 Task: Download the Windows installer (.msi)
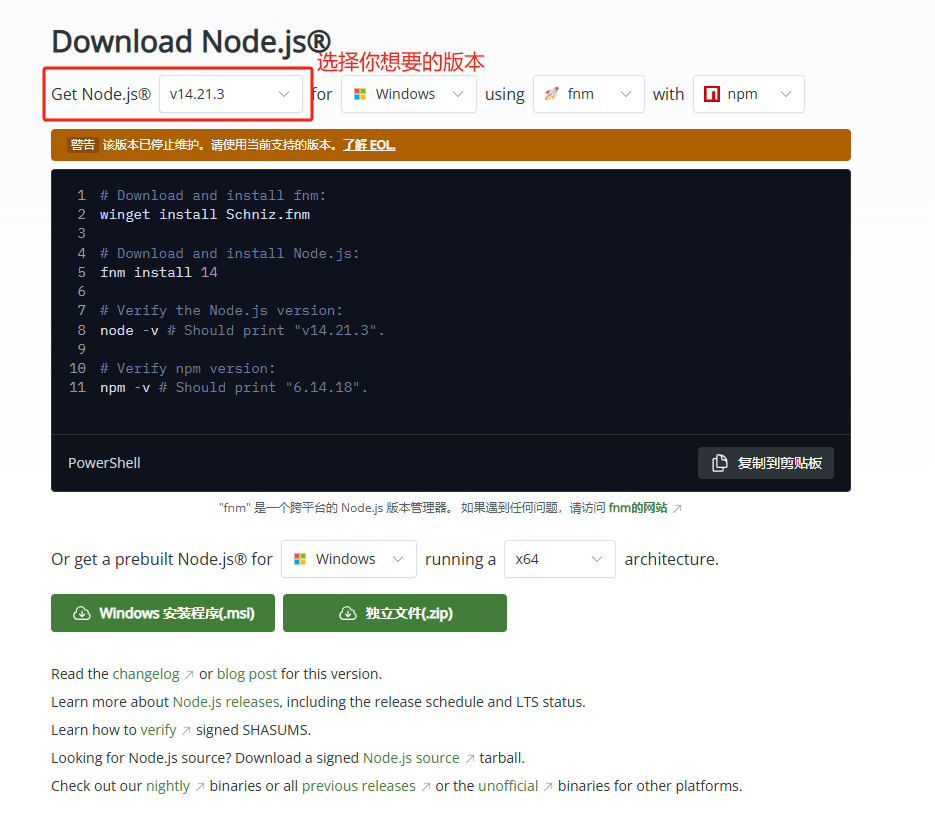point(163,613)
